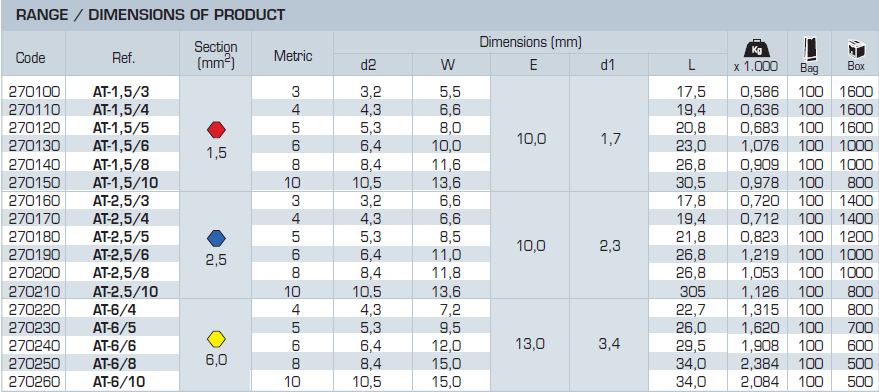879x392 pixels.
Task: Click product code 270100
Action: pyautogui.click(x=35, y=91)
